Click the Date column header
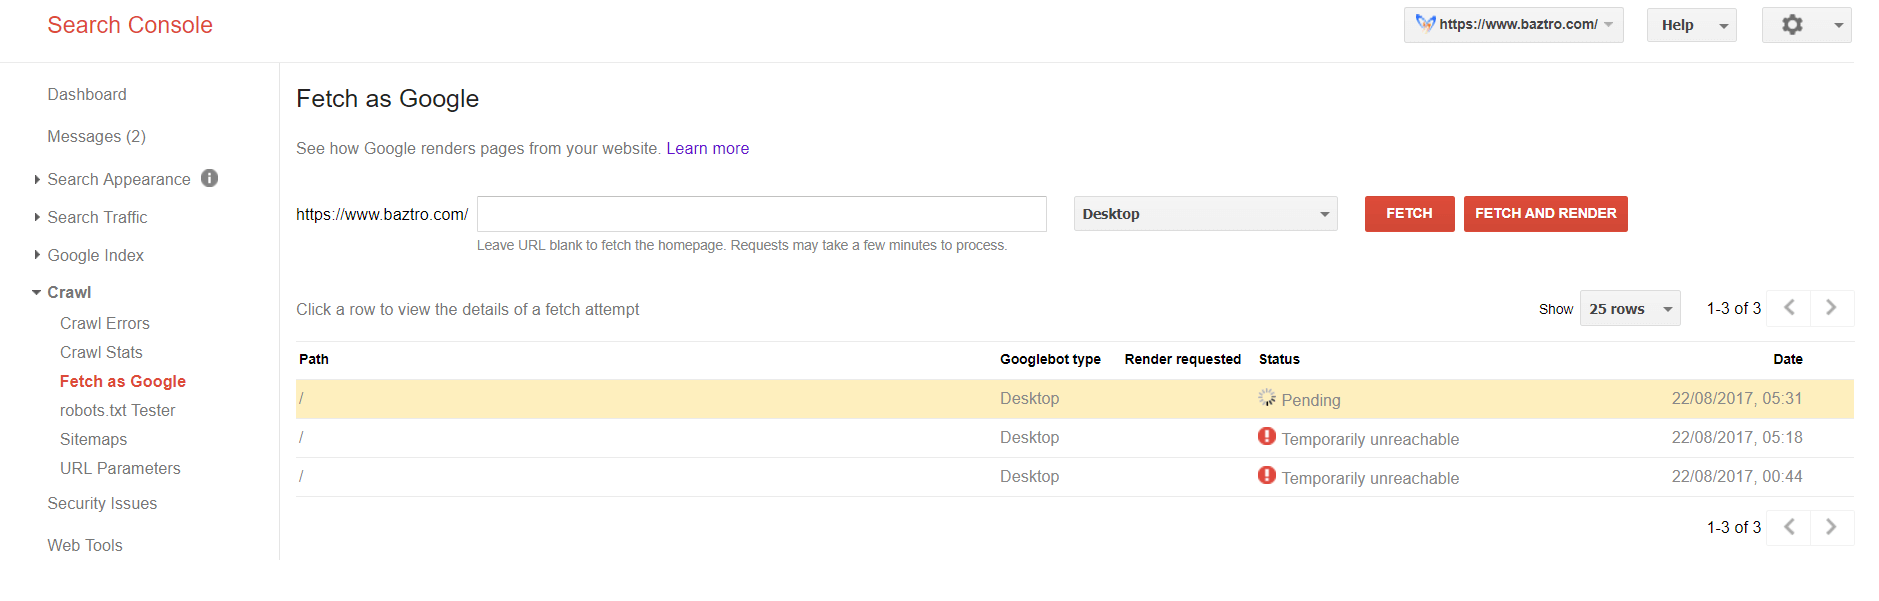The image size is (1879, 601). pyautogui.click(x=1788, y=359)
